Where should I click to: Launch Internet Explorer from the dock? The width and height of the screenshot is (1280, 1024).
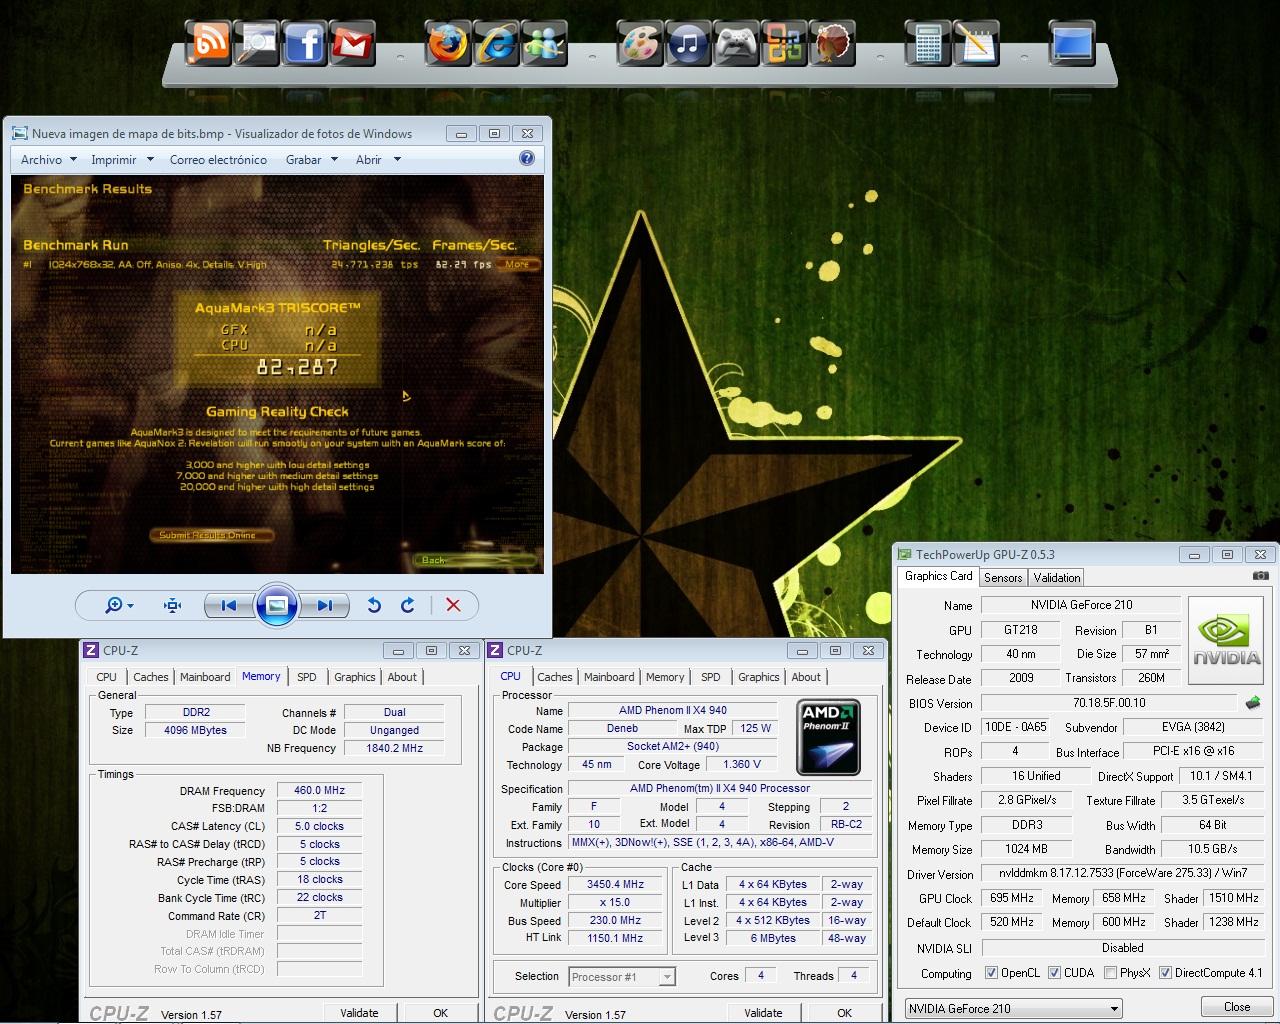click(x=496, y=43)
